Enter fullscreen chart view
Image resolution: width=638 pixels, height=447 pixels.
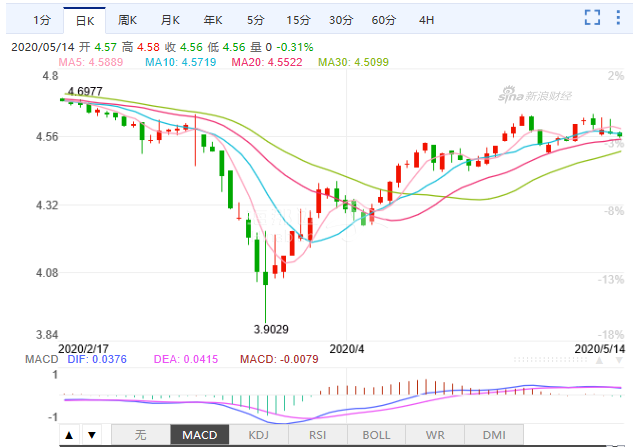pos(592,18)
